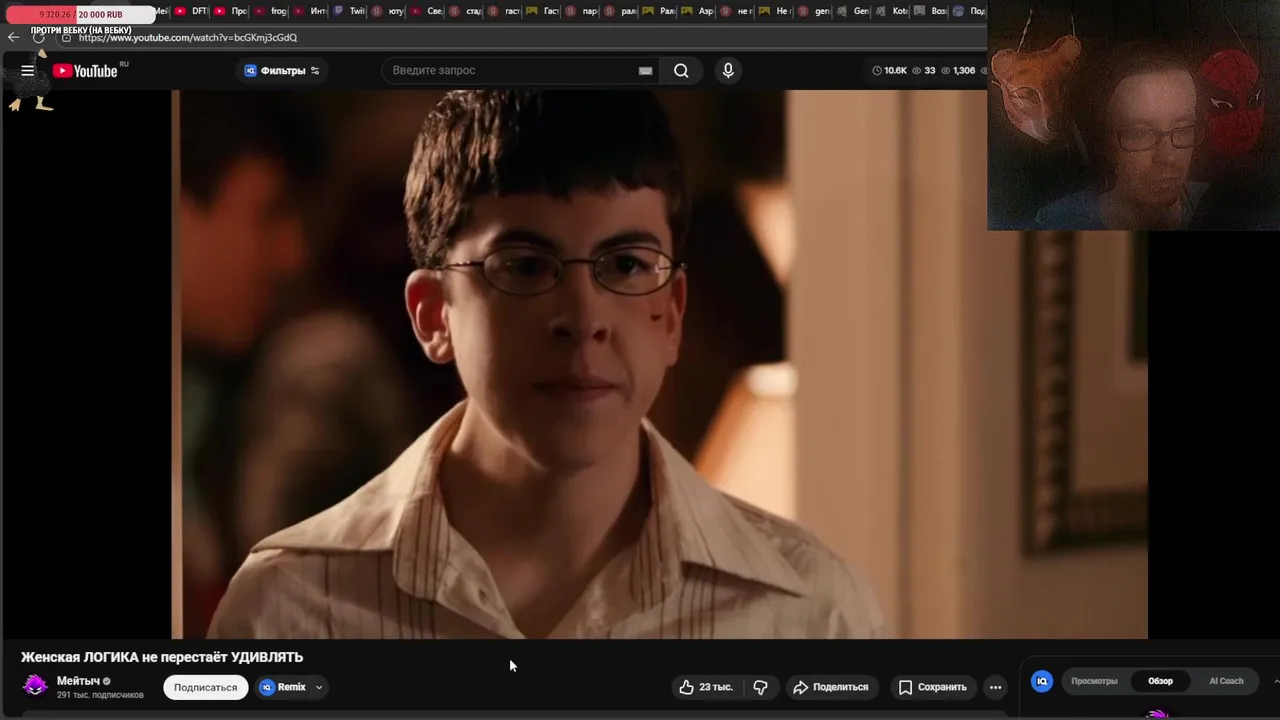Go back with the browser back arrow
The height and width of the screenshot is (720, 1280).
(x=13, y=37)
